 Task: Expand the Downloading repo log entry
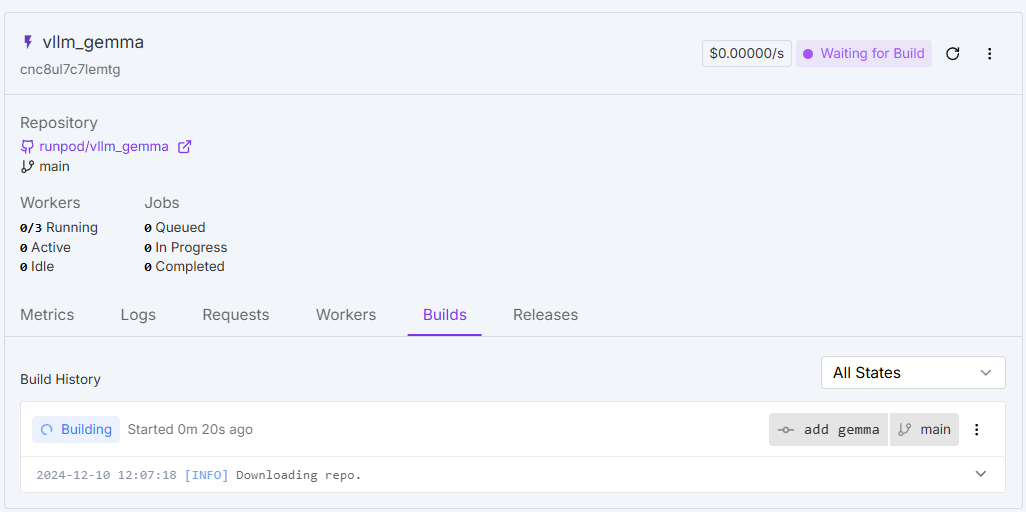[x=980, y=474]
